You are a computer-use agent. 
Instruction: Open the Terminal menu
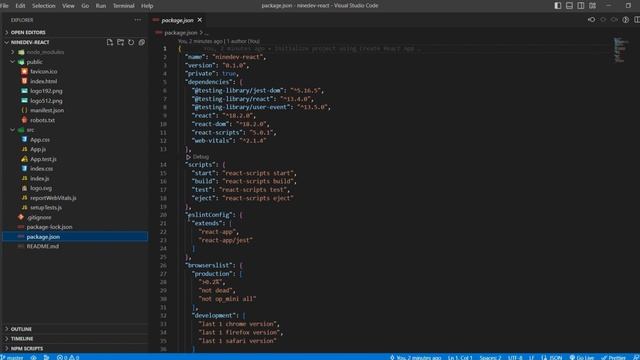123,6
